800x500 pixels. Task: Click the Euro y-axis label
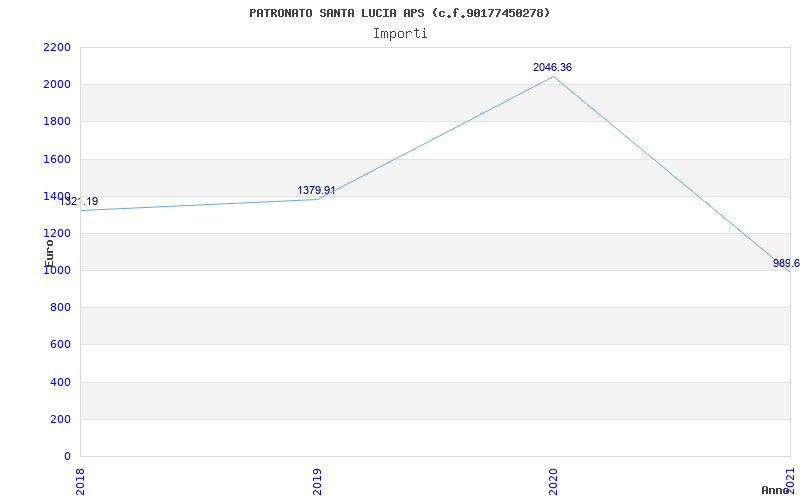pos(49,251)
